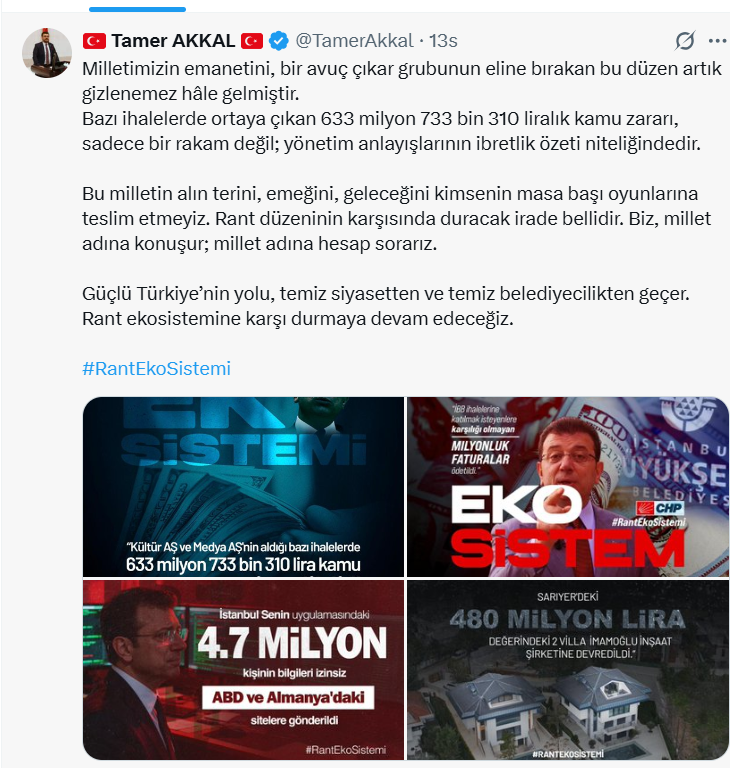The image size is (730, 768).
Task: Click the white ABD ve Almanya'daki label
Action: click(x=288, y=697)
